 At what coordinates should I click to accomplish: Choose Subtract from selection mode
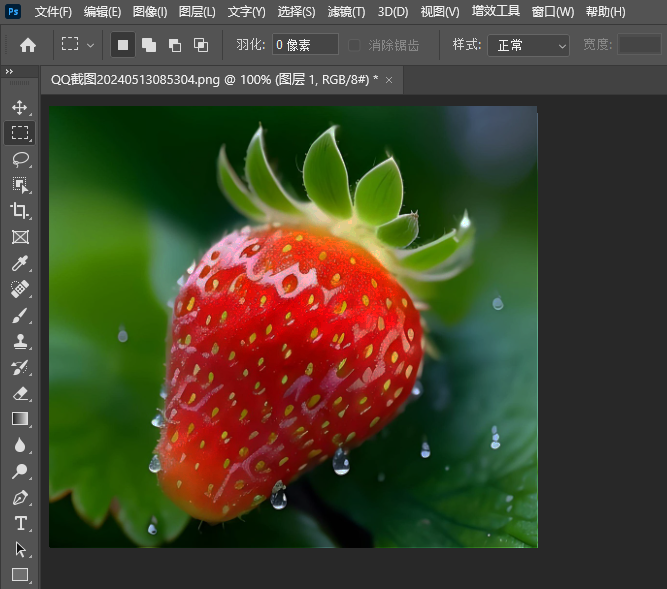point(175,45)
